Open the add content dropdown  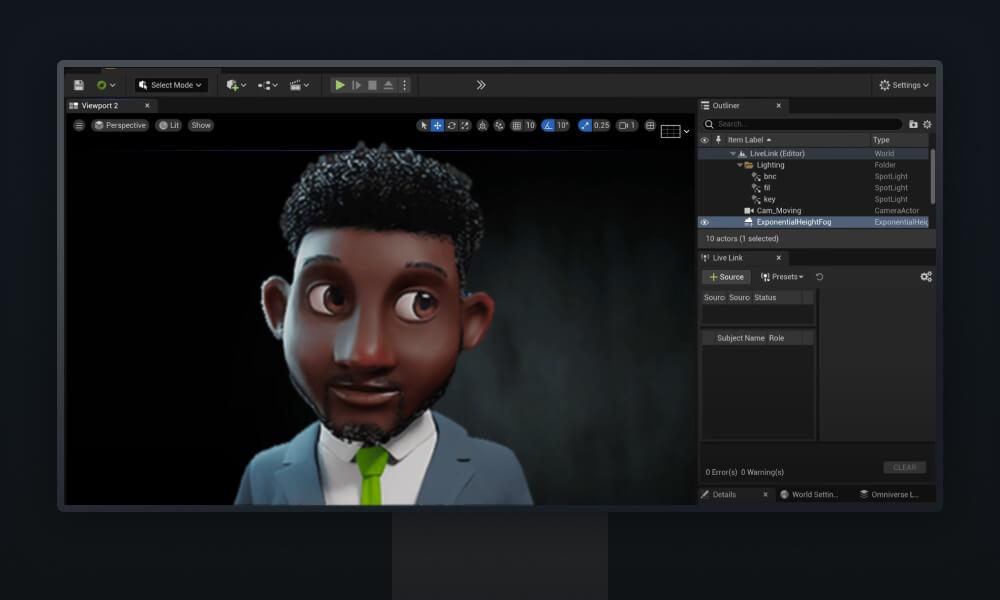click(x=236, y=85)
